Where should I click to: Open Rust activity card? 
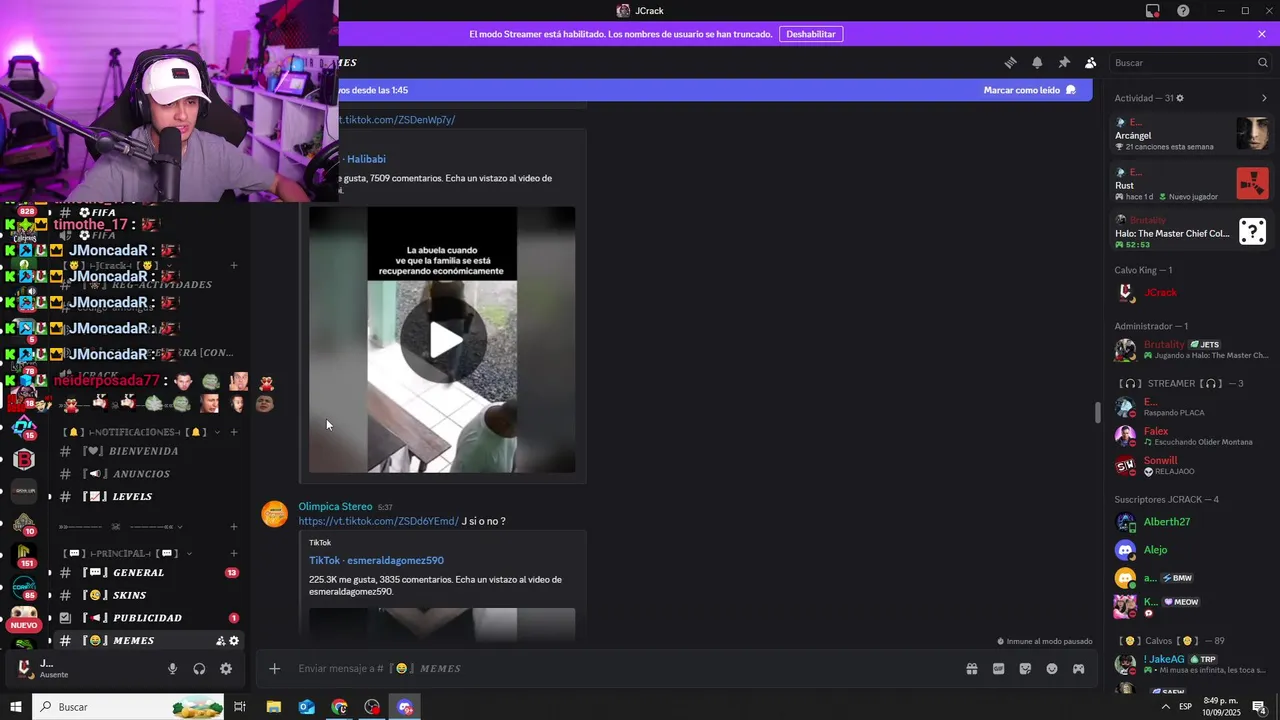click(x=1190, y=184)
